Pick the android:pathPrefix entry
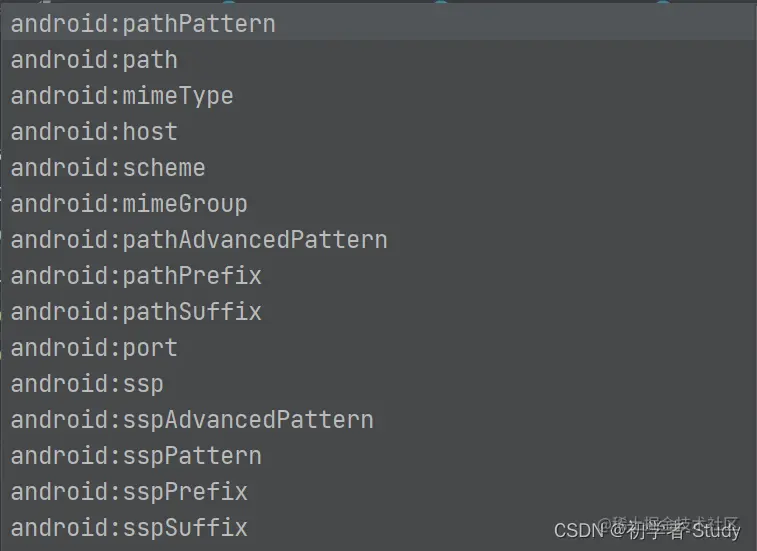The image size is (757, 551). (x=136, y=276)
